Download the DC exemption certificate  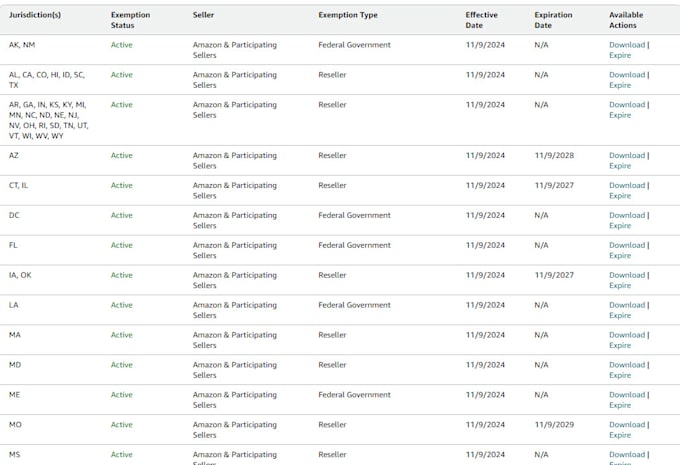click(x=627, y=215)
